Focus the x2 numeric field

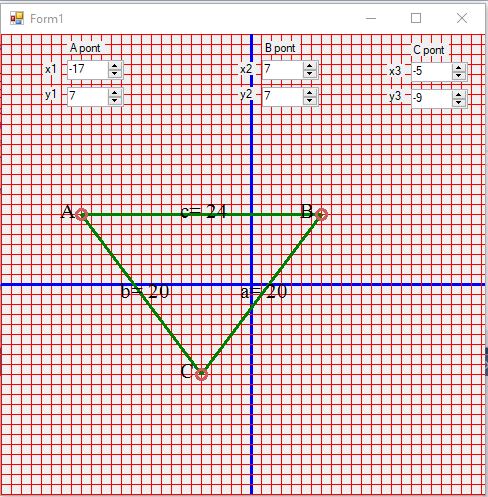(283, 70)
